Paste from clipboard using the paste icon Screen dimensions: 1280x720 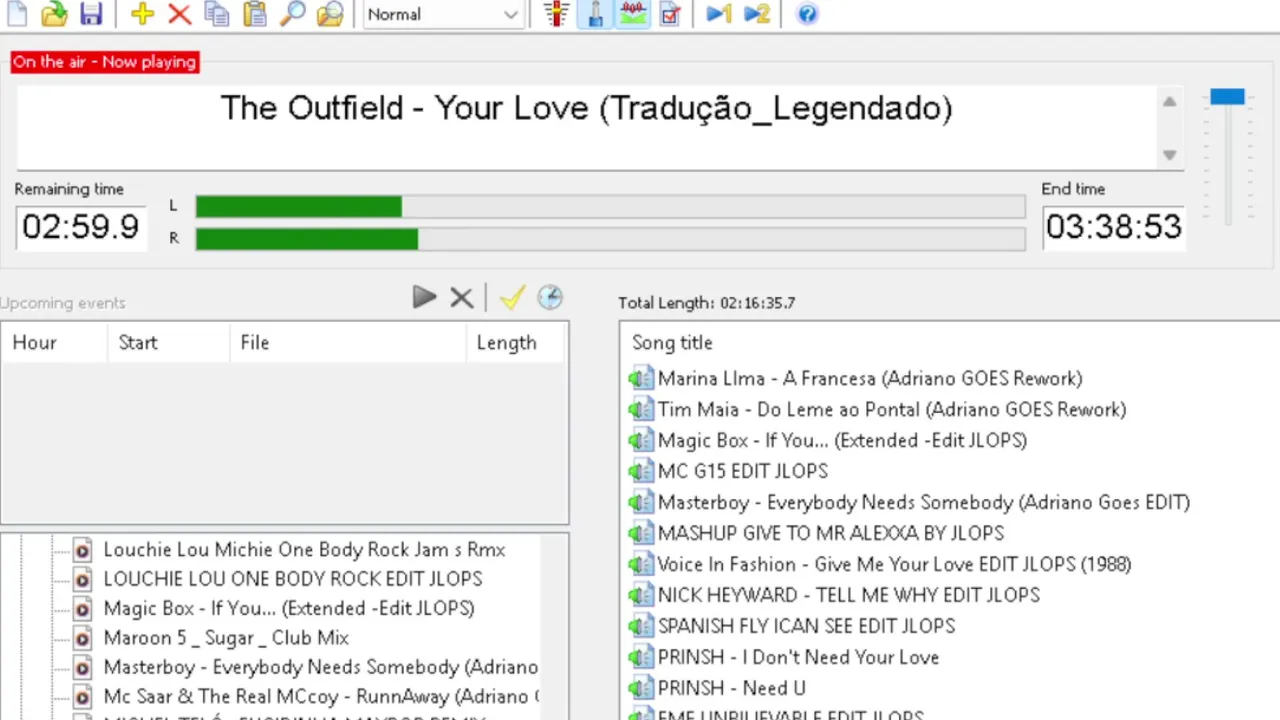(x=255, y=14)
